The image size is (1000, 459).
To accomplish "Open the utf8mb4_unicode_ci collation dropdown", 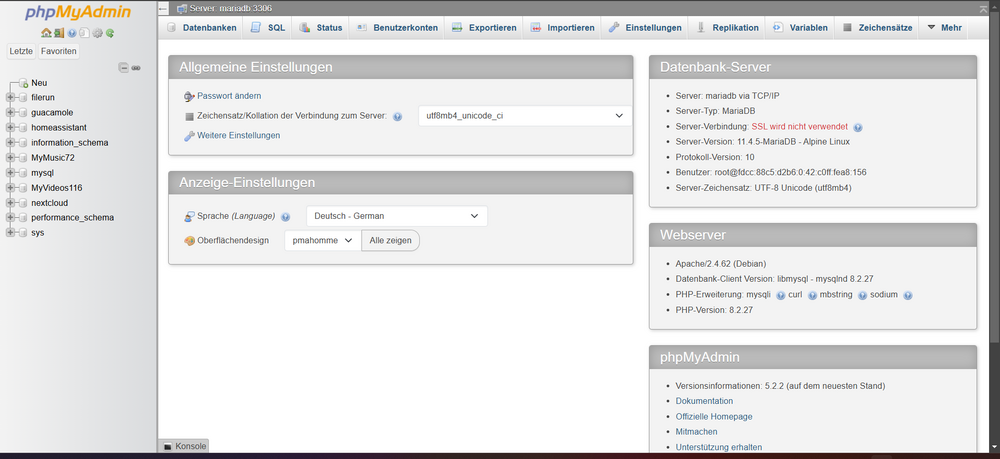I will [x=525, y=116].
